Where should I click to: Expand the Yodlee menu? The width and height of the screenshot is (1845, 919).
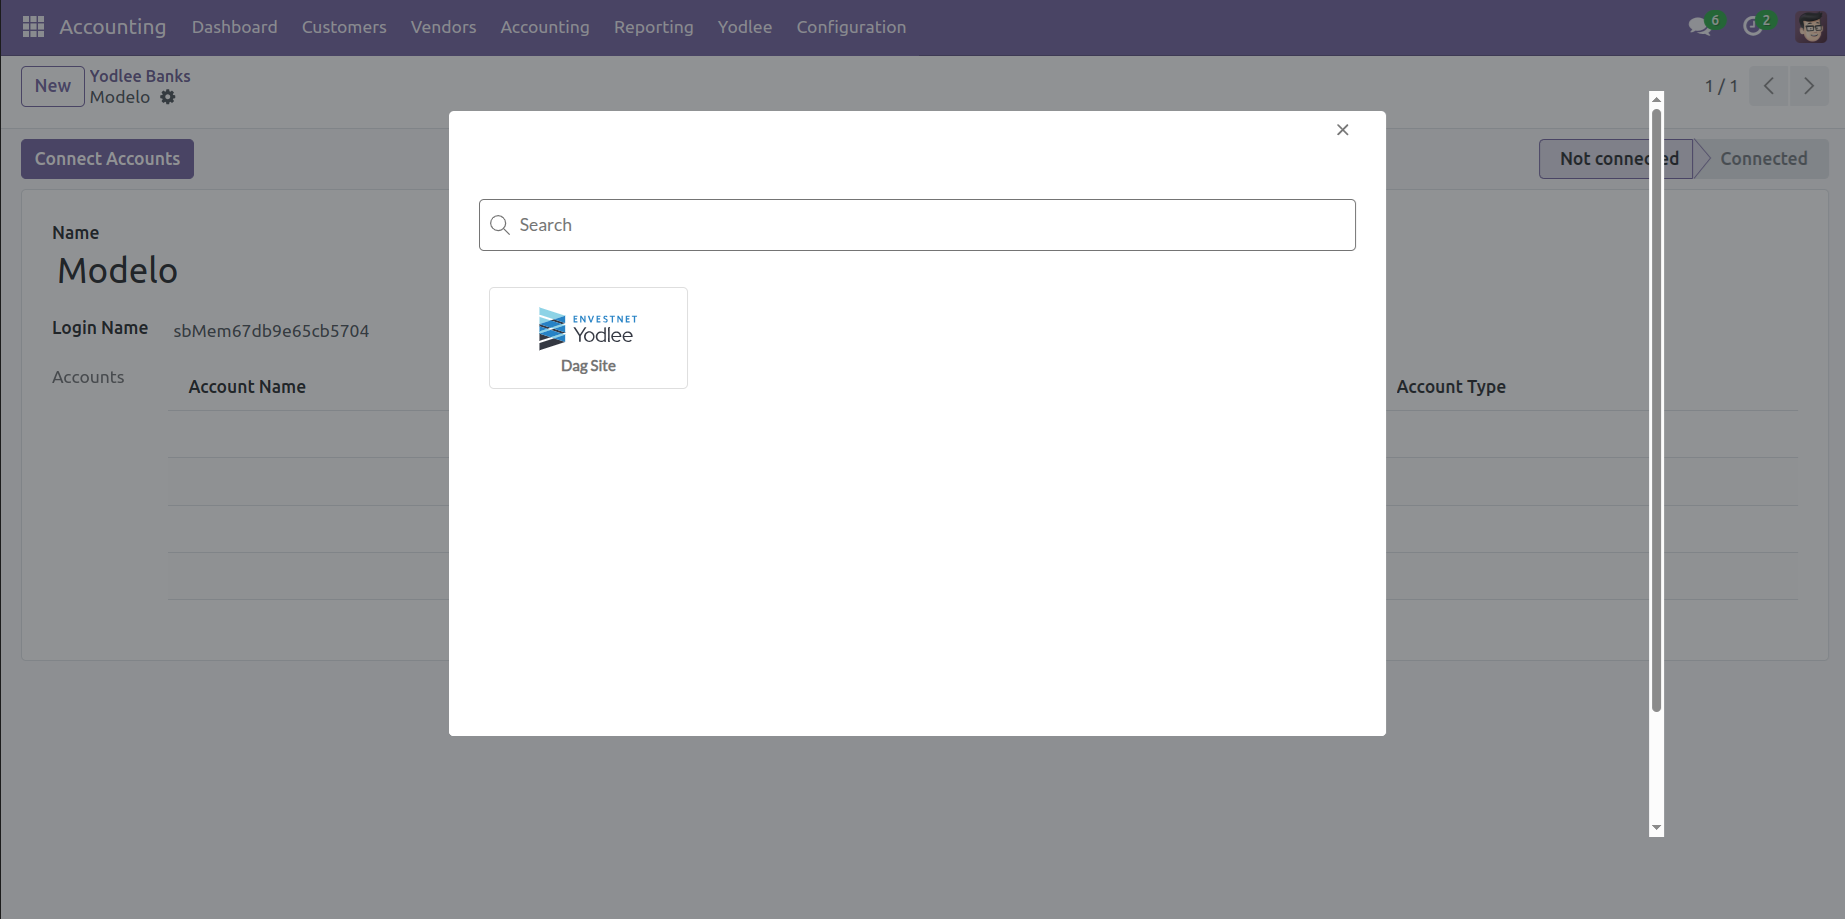coord(744,27)
